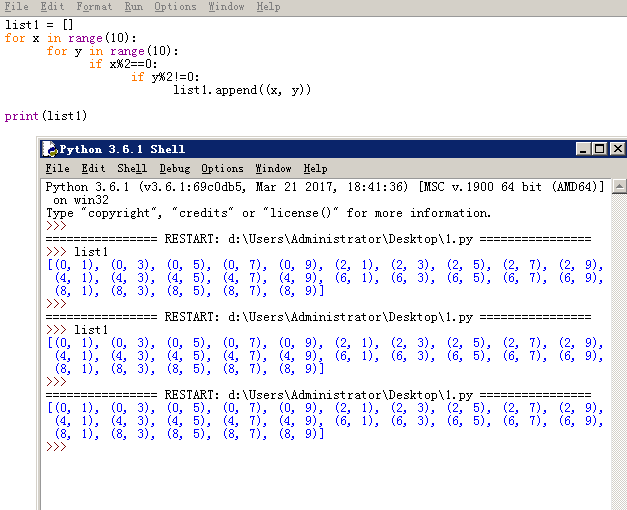Open the Help menu in the Python Shell
The width and height of the screenshot is (627, 510).
(315, 169)
